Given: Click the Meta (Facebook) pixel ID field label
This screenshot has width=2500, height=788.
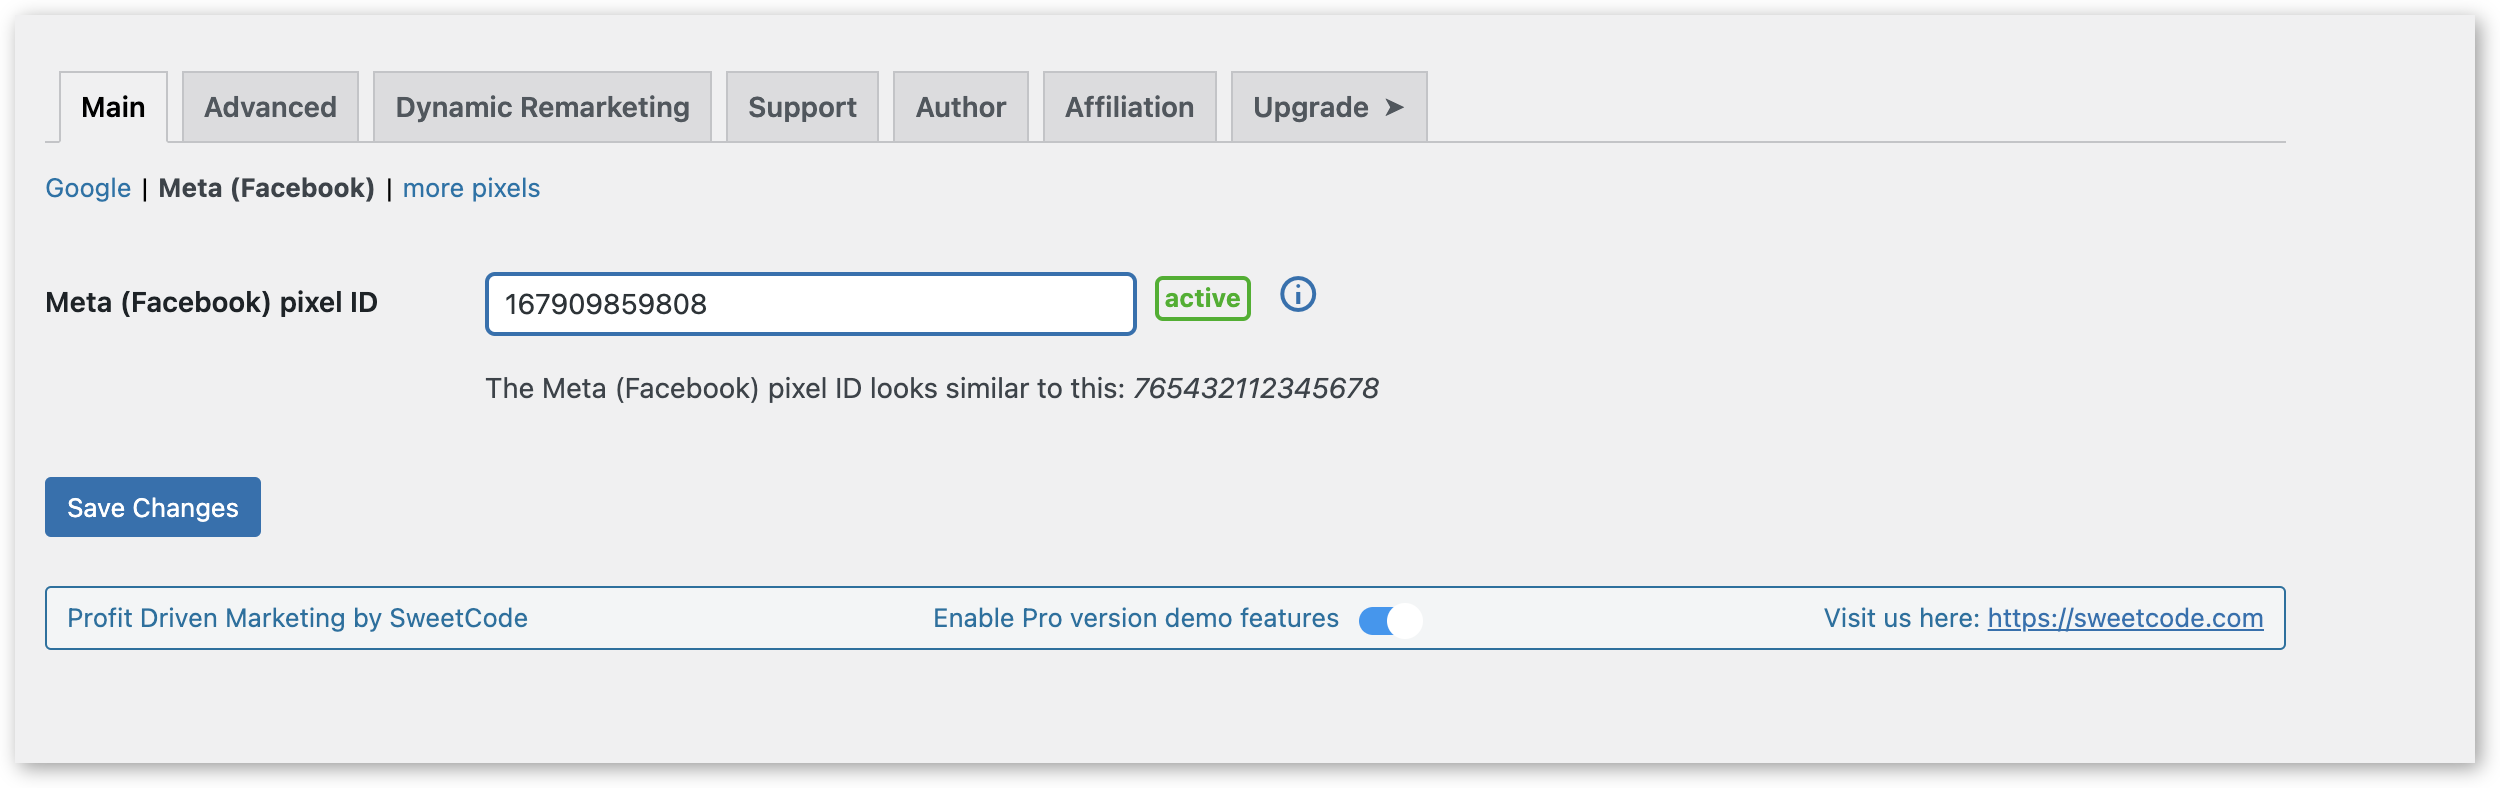Looking at the screenshot, I should 211,302.
